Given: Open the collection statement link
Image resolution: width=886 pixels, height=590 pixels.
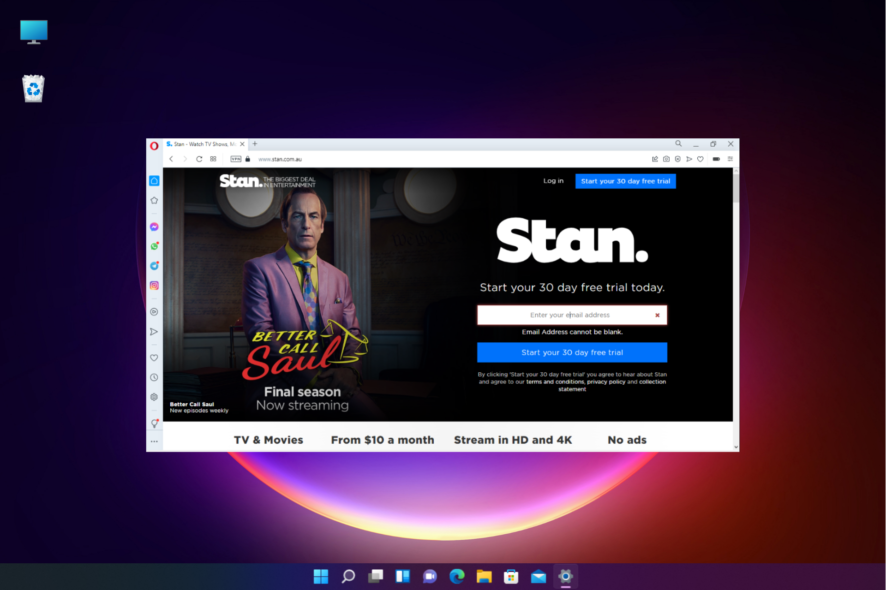Looking at the screenshot, I should (613, 385).
